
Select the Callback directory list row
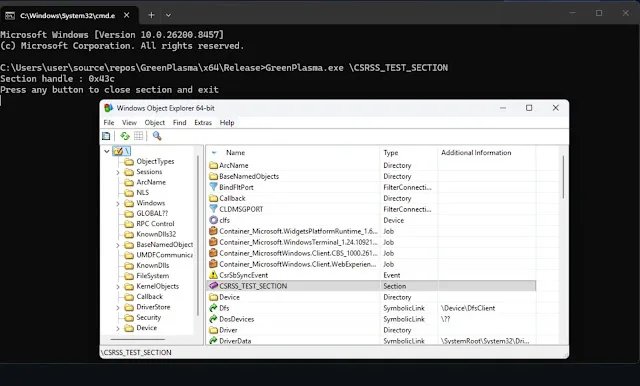[372, 198]
